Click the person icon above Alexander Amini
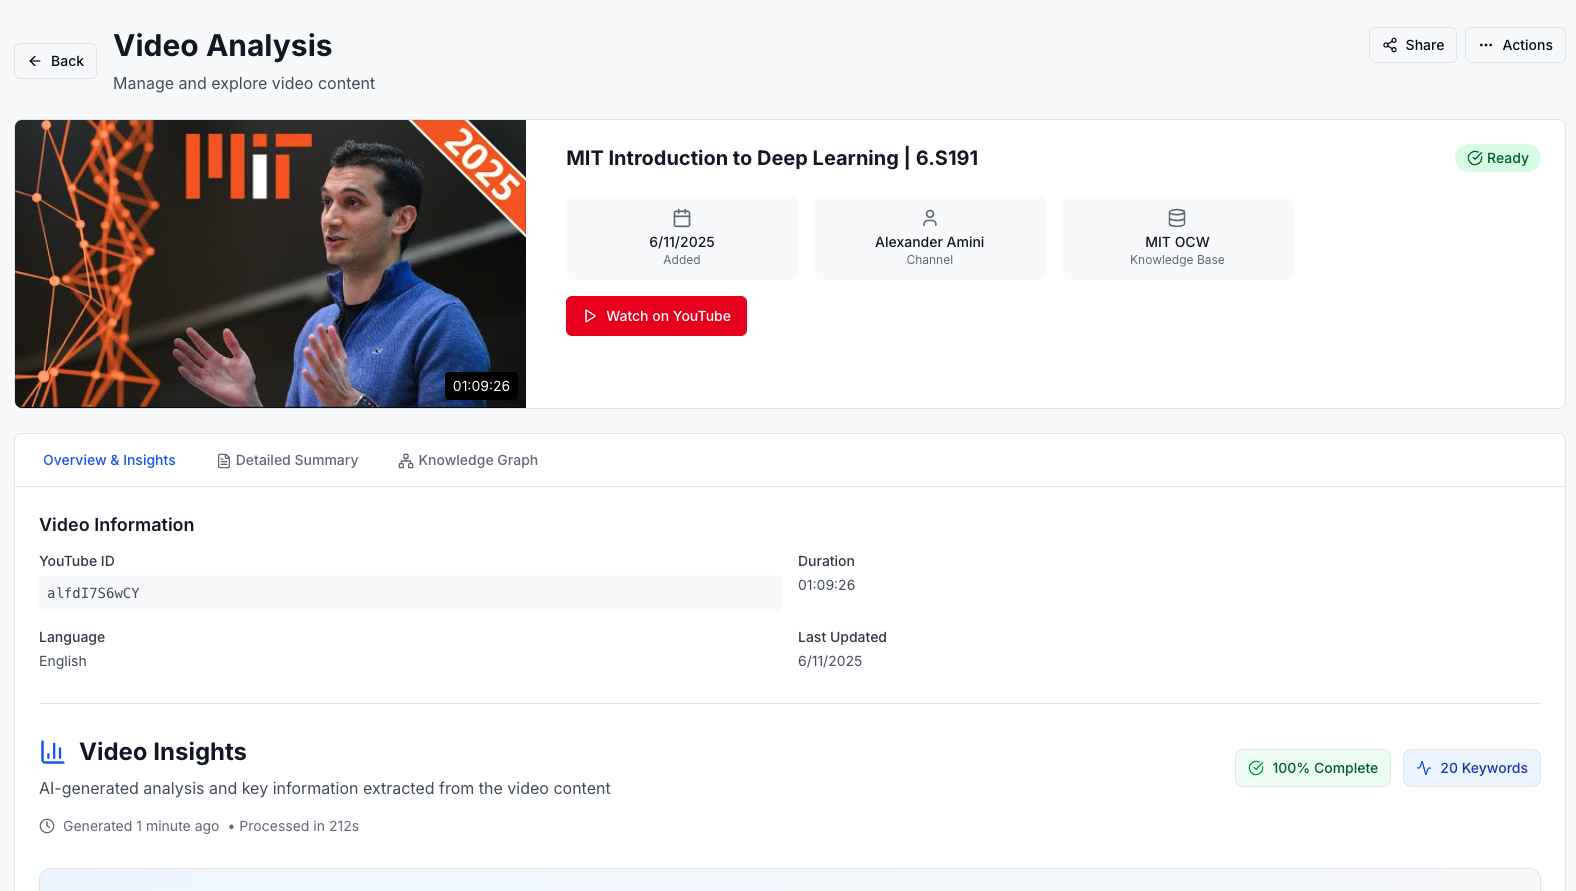The height and width of the screenshot is (891, 1576). coord(930,218)
